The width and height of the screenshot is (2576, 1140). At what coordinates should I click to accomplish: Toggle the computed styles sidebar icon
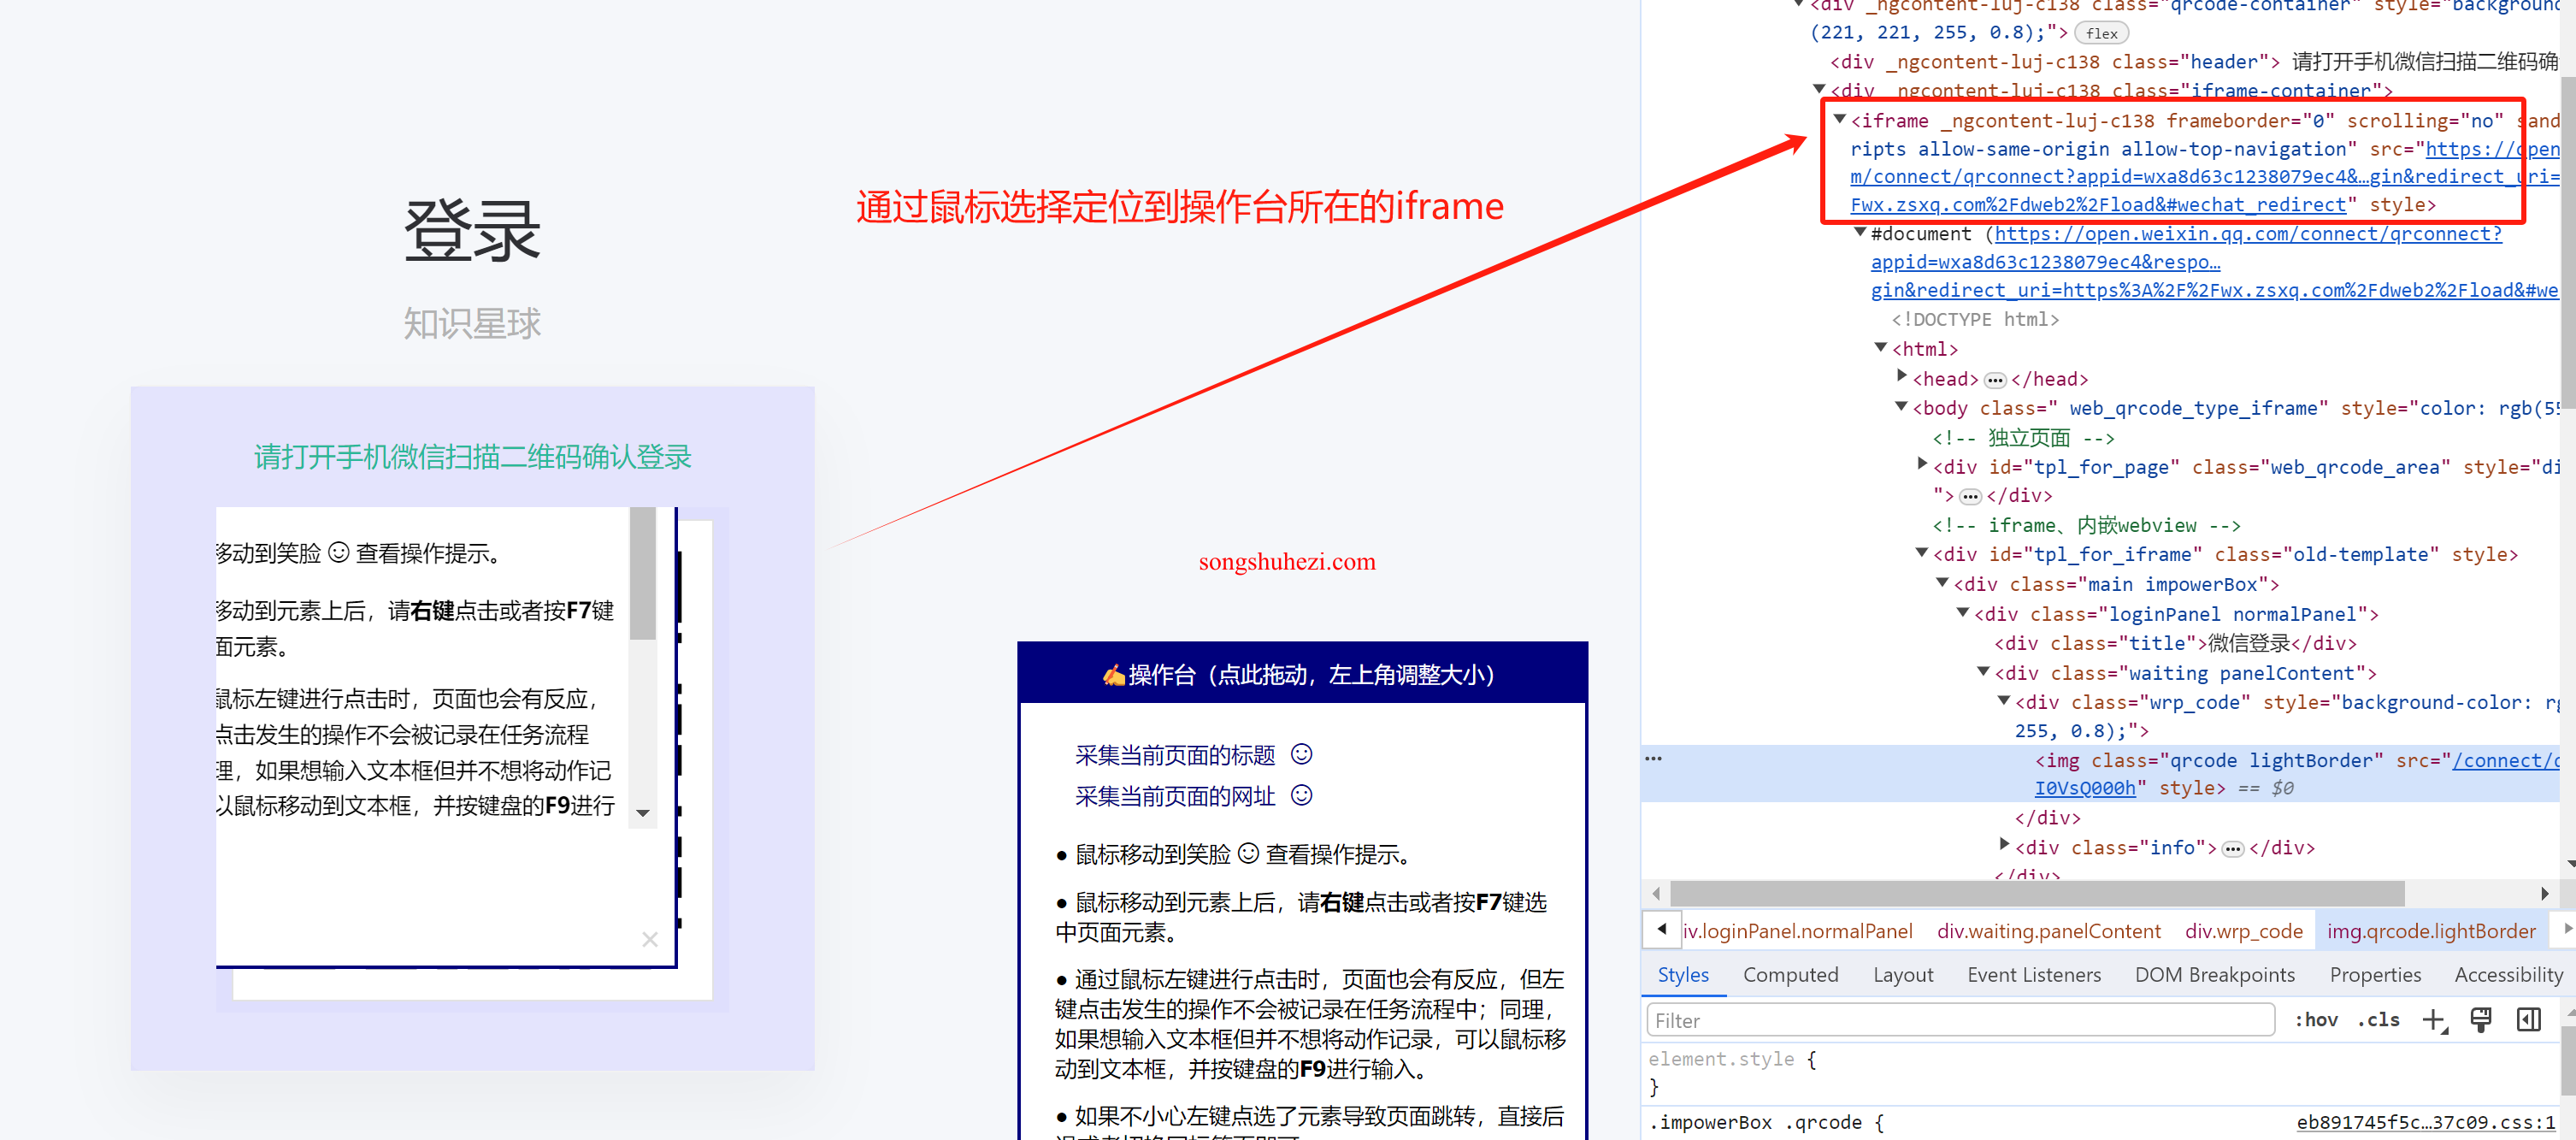point(2528,1020)
